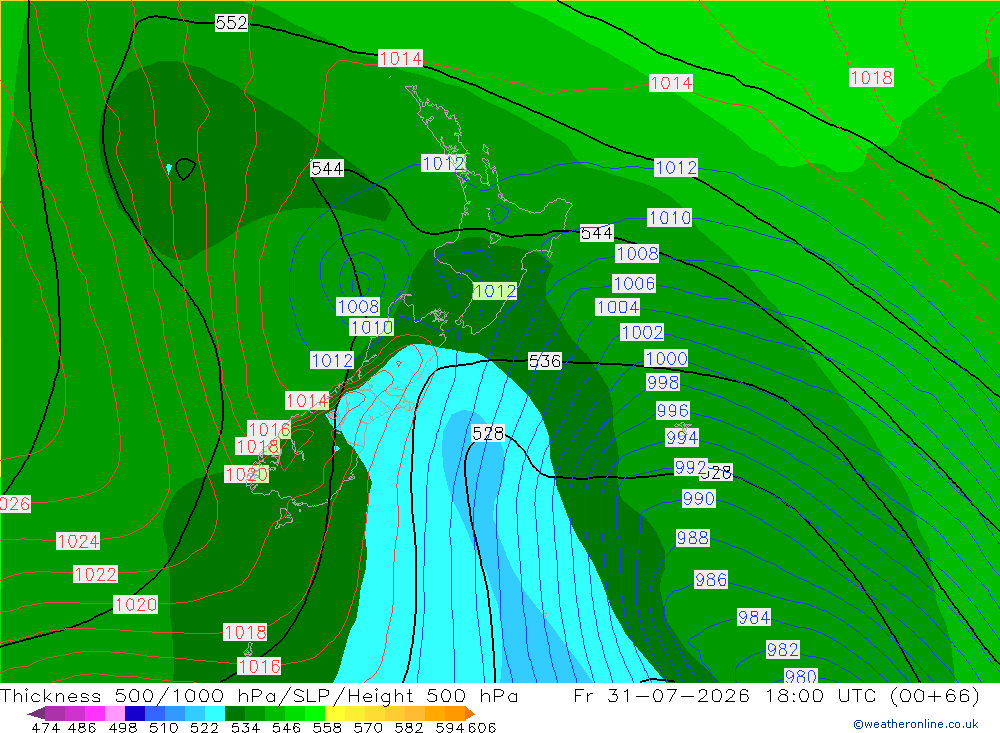Viewport: 1000px width, 733px height.
Task: Click the red "1022" isobar label
Action: point(95,574)
